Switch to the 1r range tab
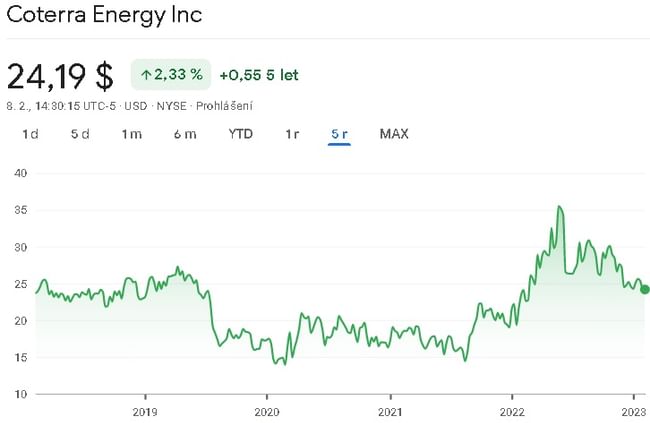Screen dimensions: 650x423 pos(292,134)
